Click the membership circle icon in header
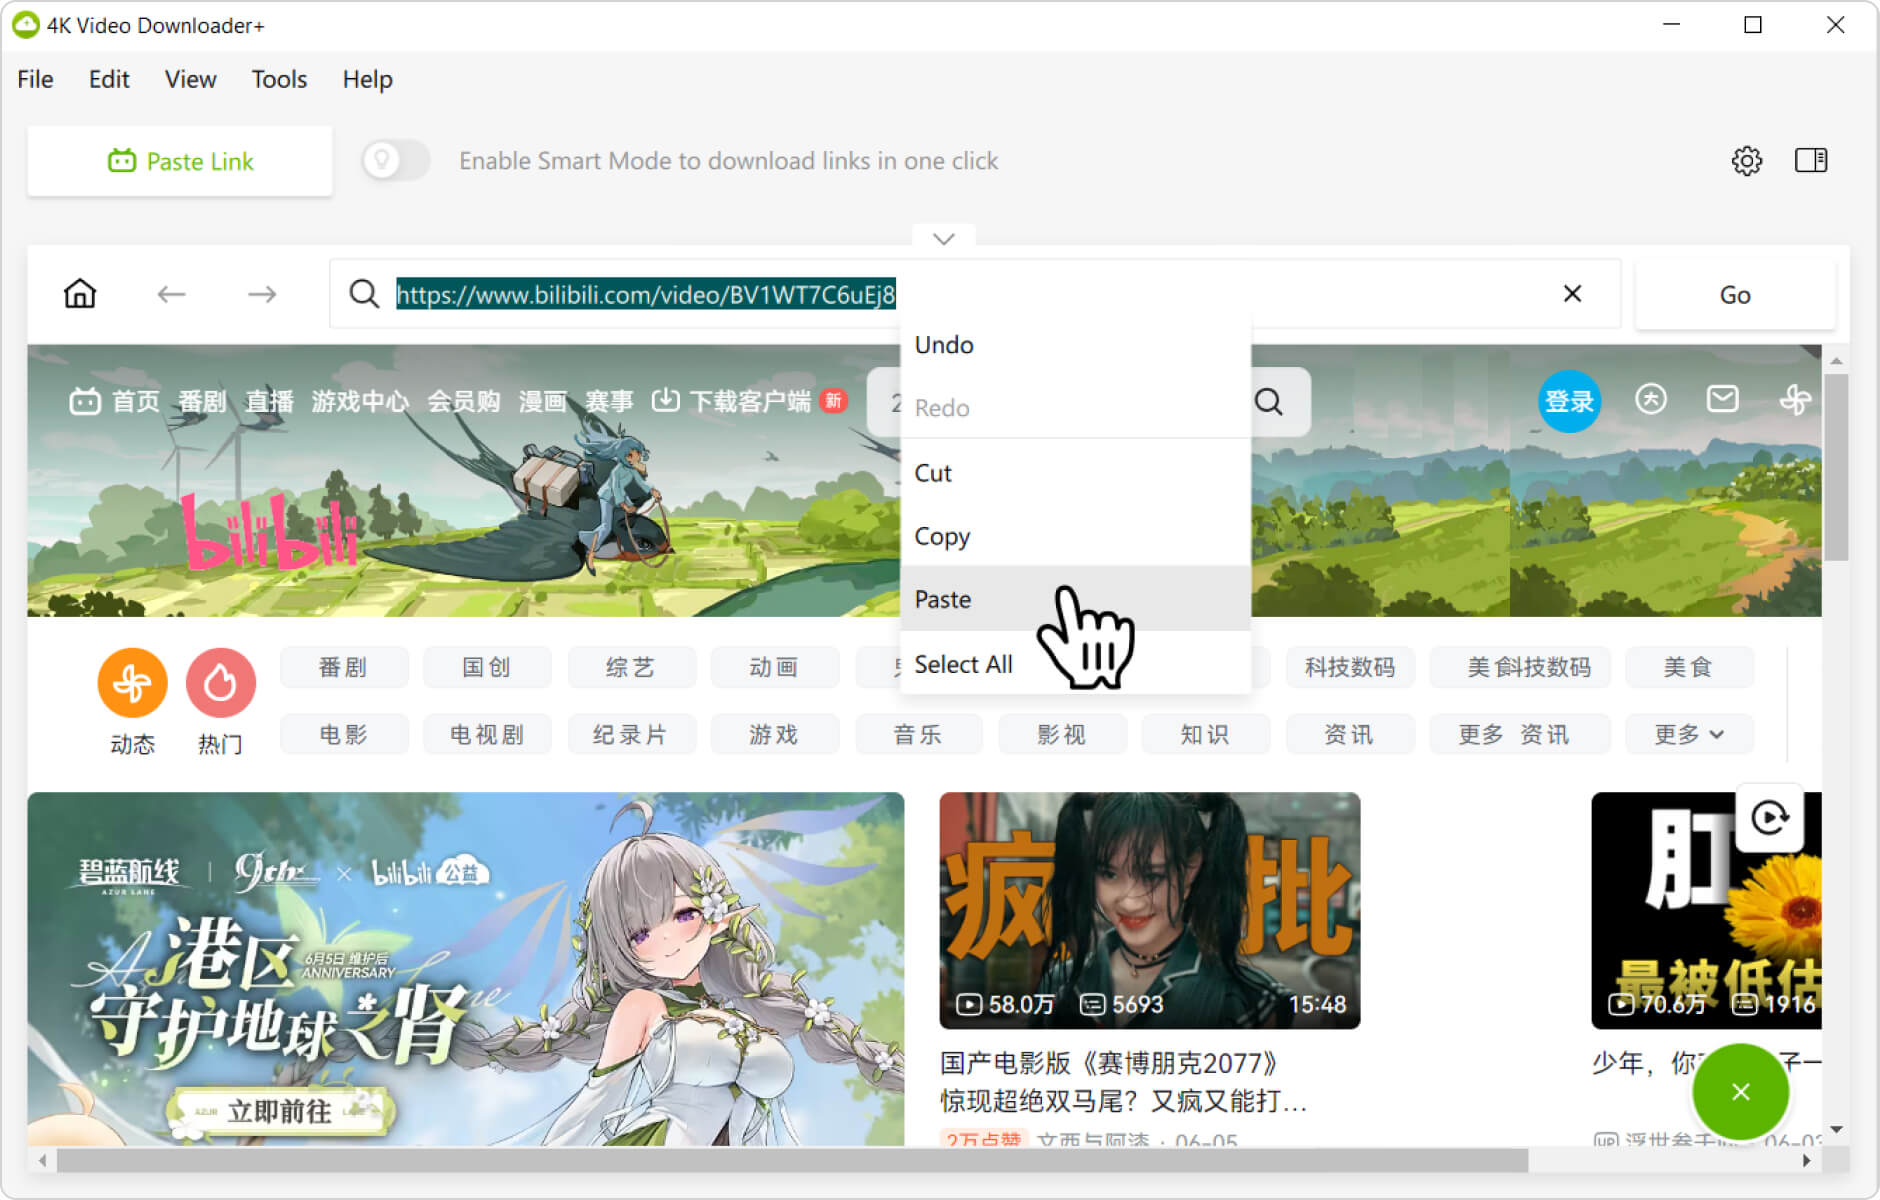This screenshot has width=1880, height=1200. tap(1650, 400)
